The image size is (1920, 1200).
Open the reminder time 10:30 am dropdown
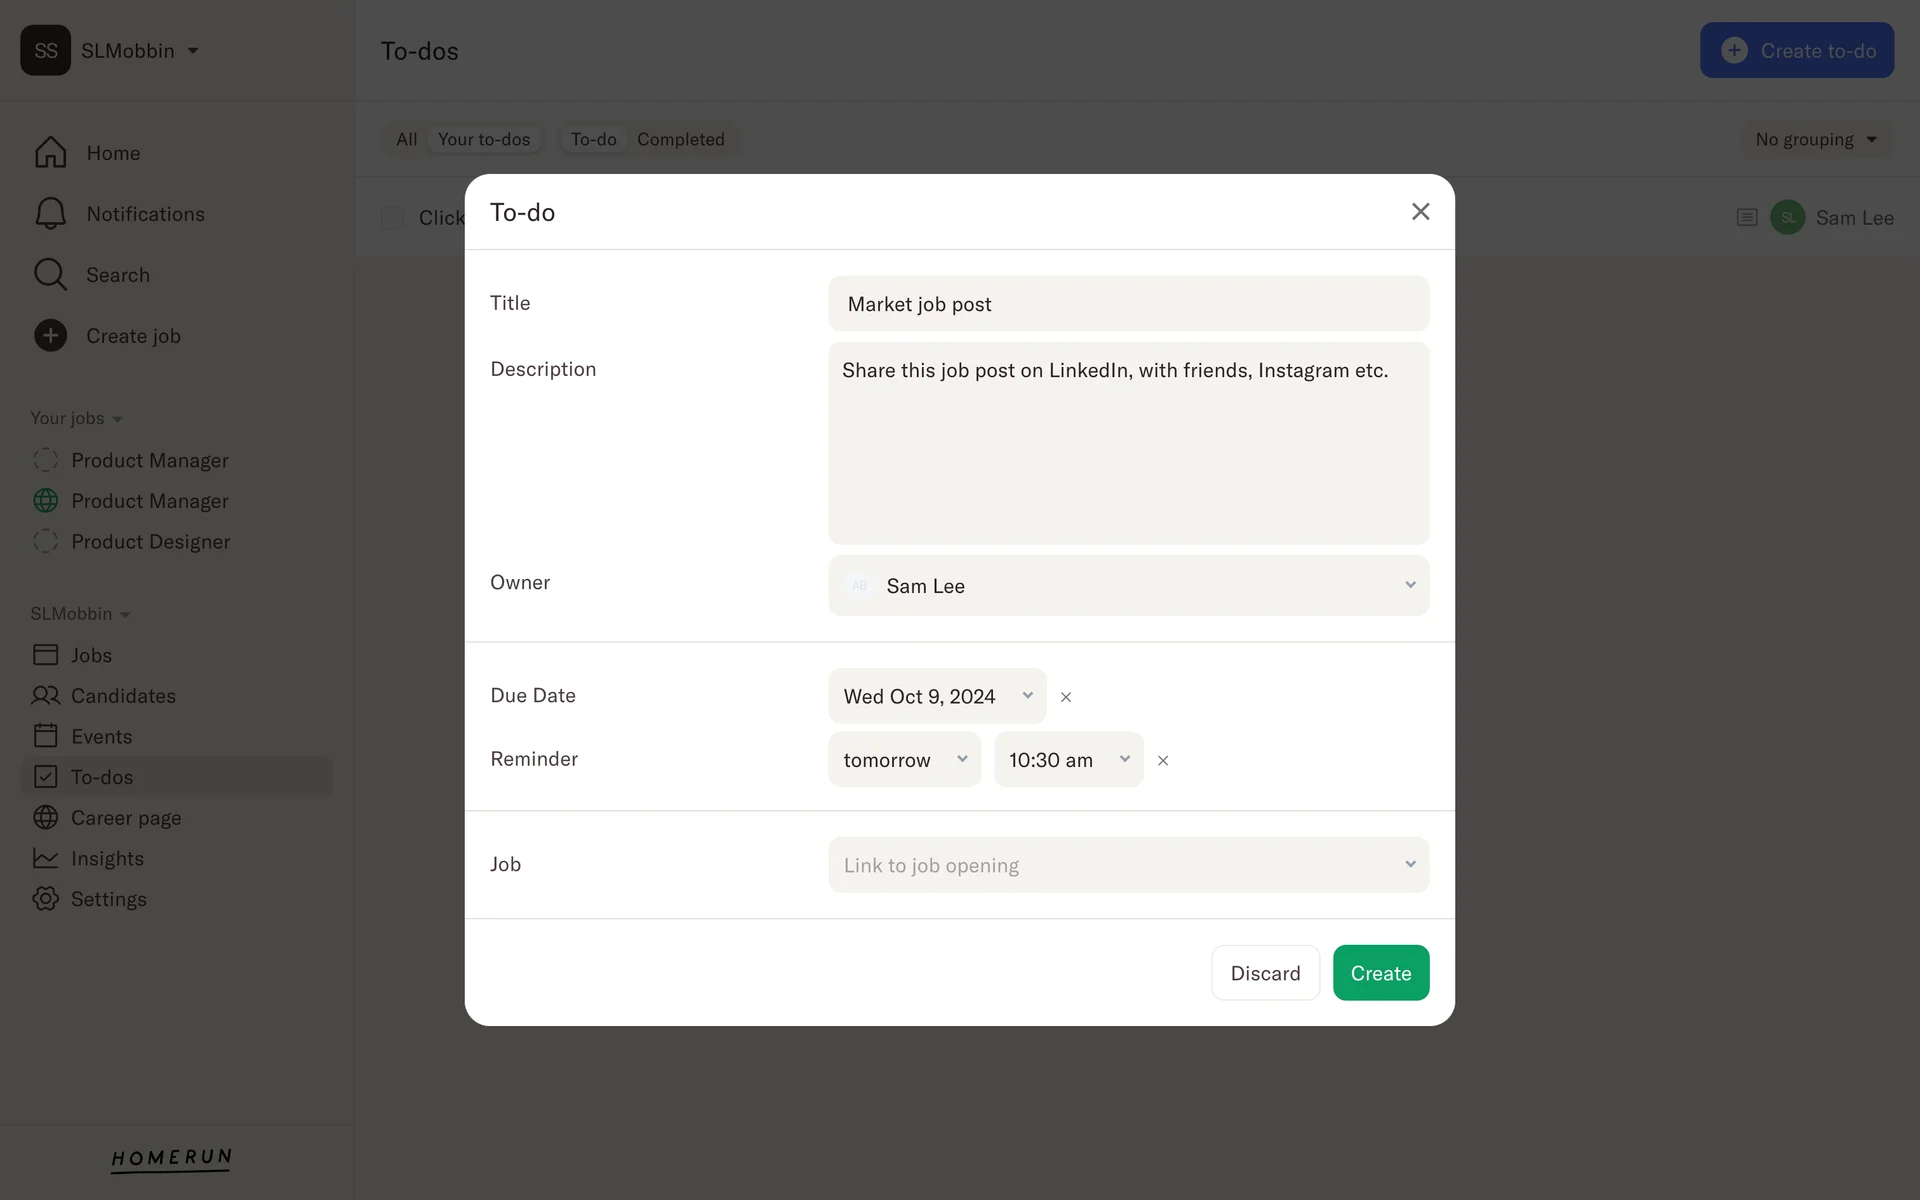click(1068, 760)
